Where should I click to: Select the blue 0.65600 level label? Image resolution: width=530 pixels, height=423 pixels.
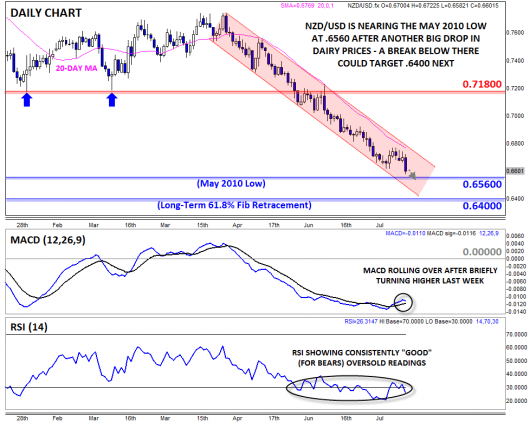click(x=482, y=184)
